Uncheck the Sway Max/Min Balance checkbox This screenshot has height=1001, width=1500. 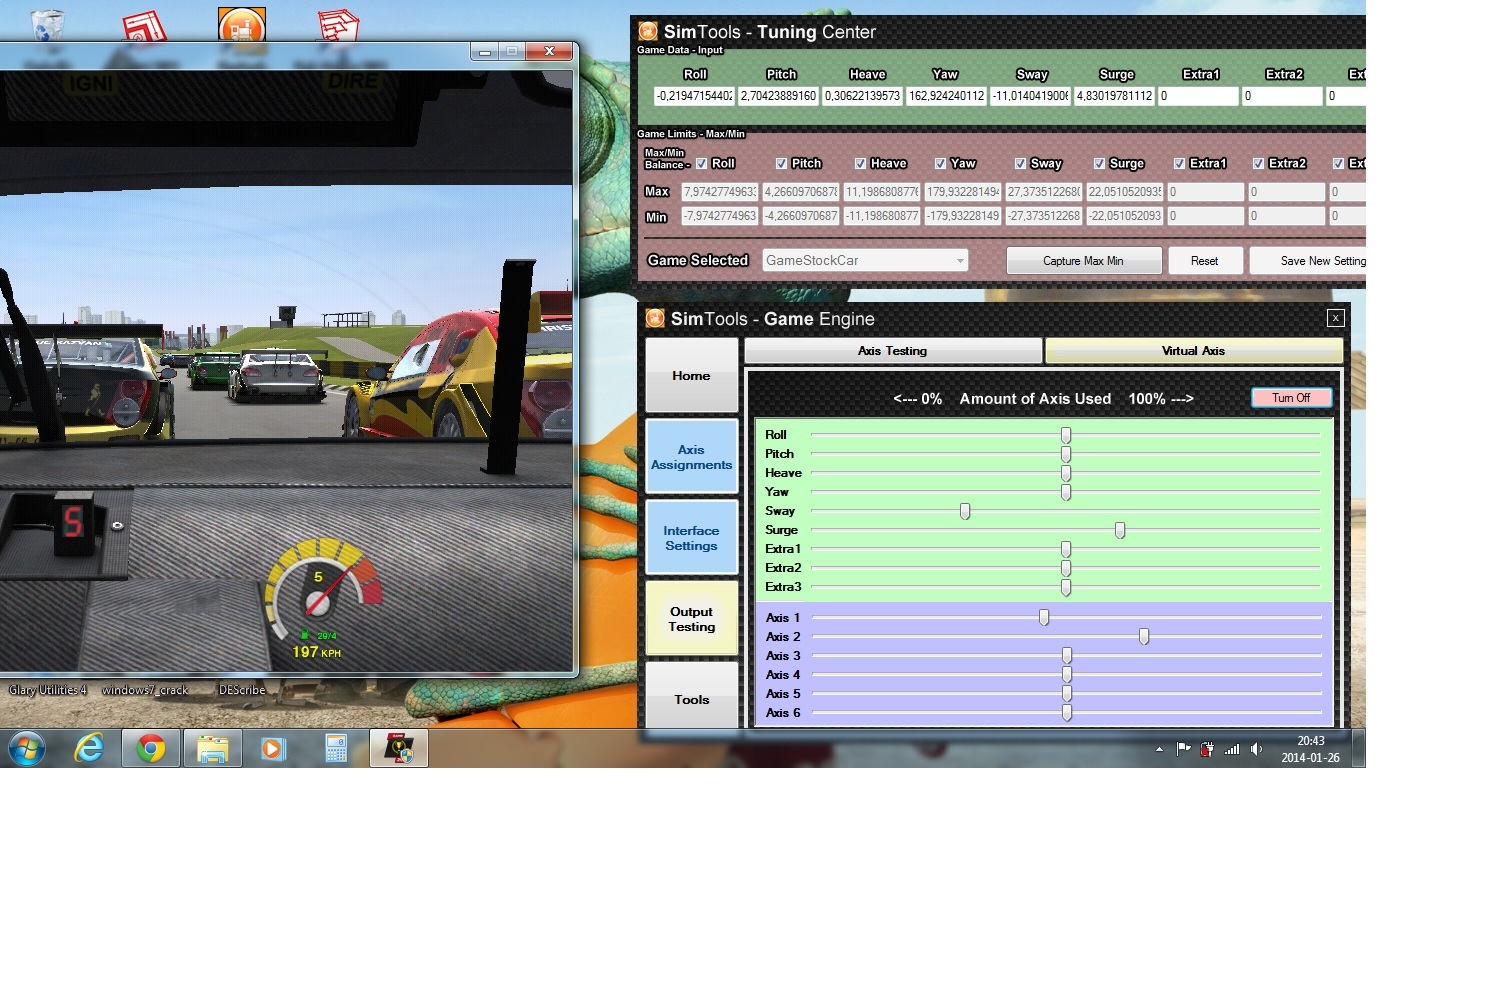pyautogui.click(x=1020, y=163)
